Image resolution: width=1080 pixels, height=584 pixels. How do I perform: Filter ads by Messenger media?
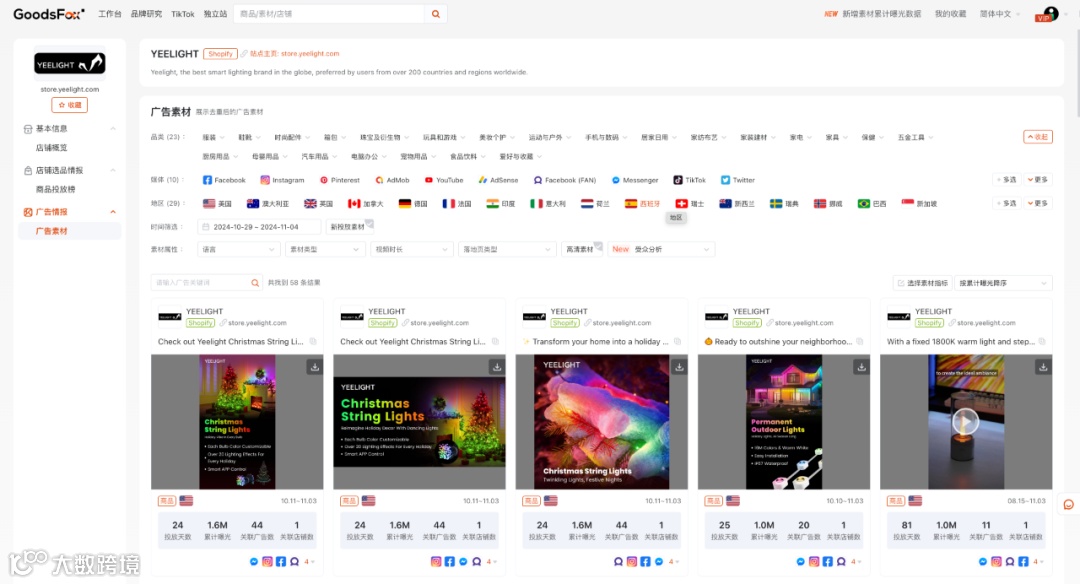click(635, 180)
